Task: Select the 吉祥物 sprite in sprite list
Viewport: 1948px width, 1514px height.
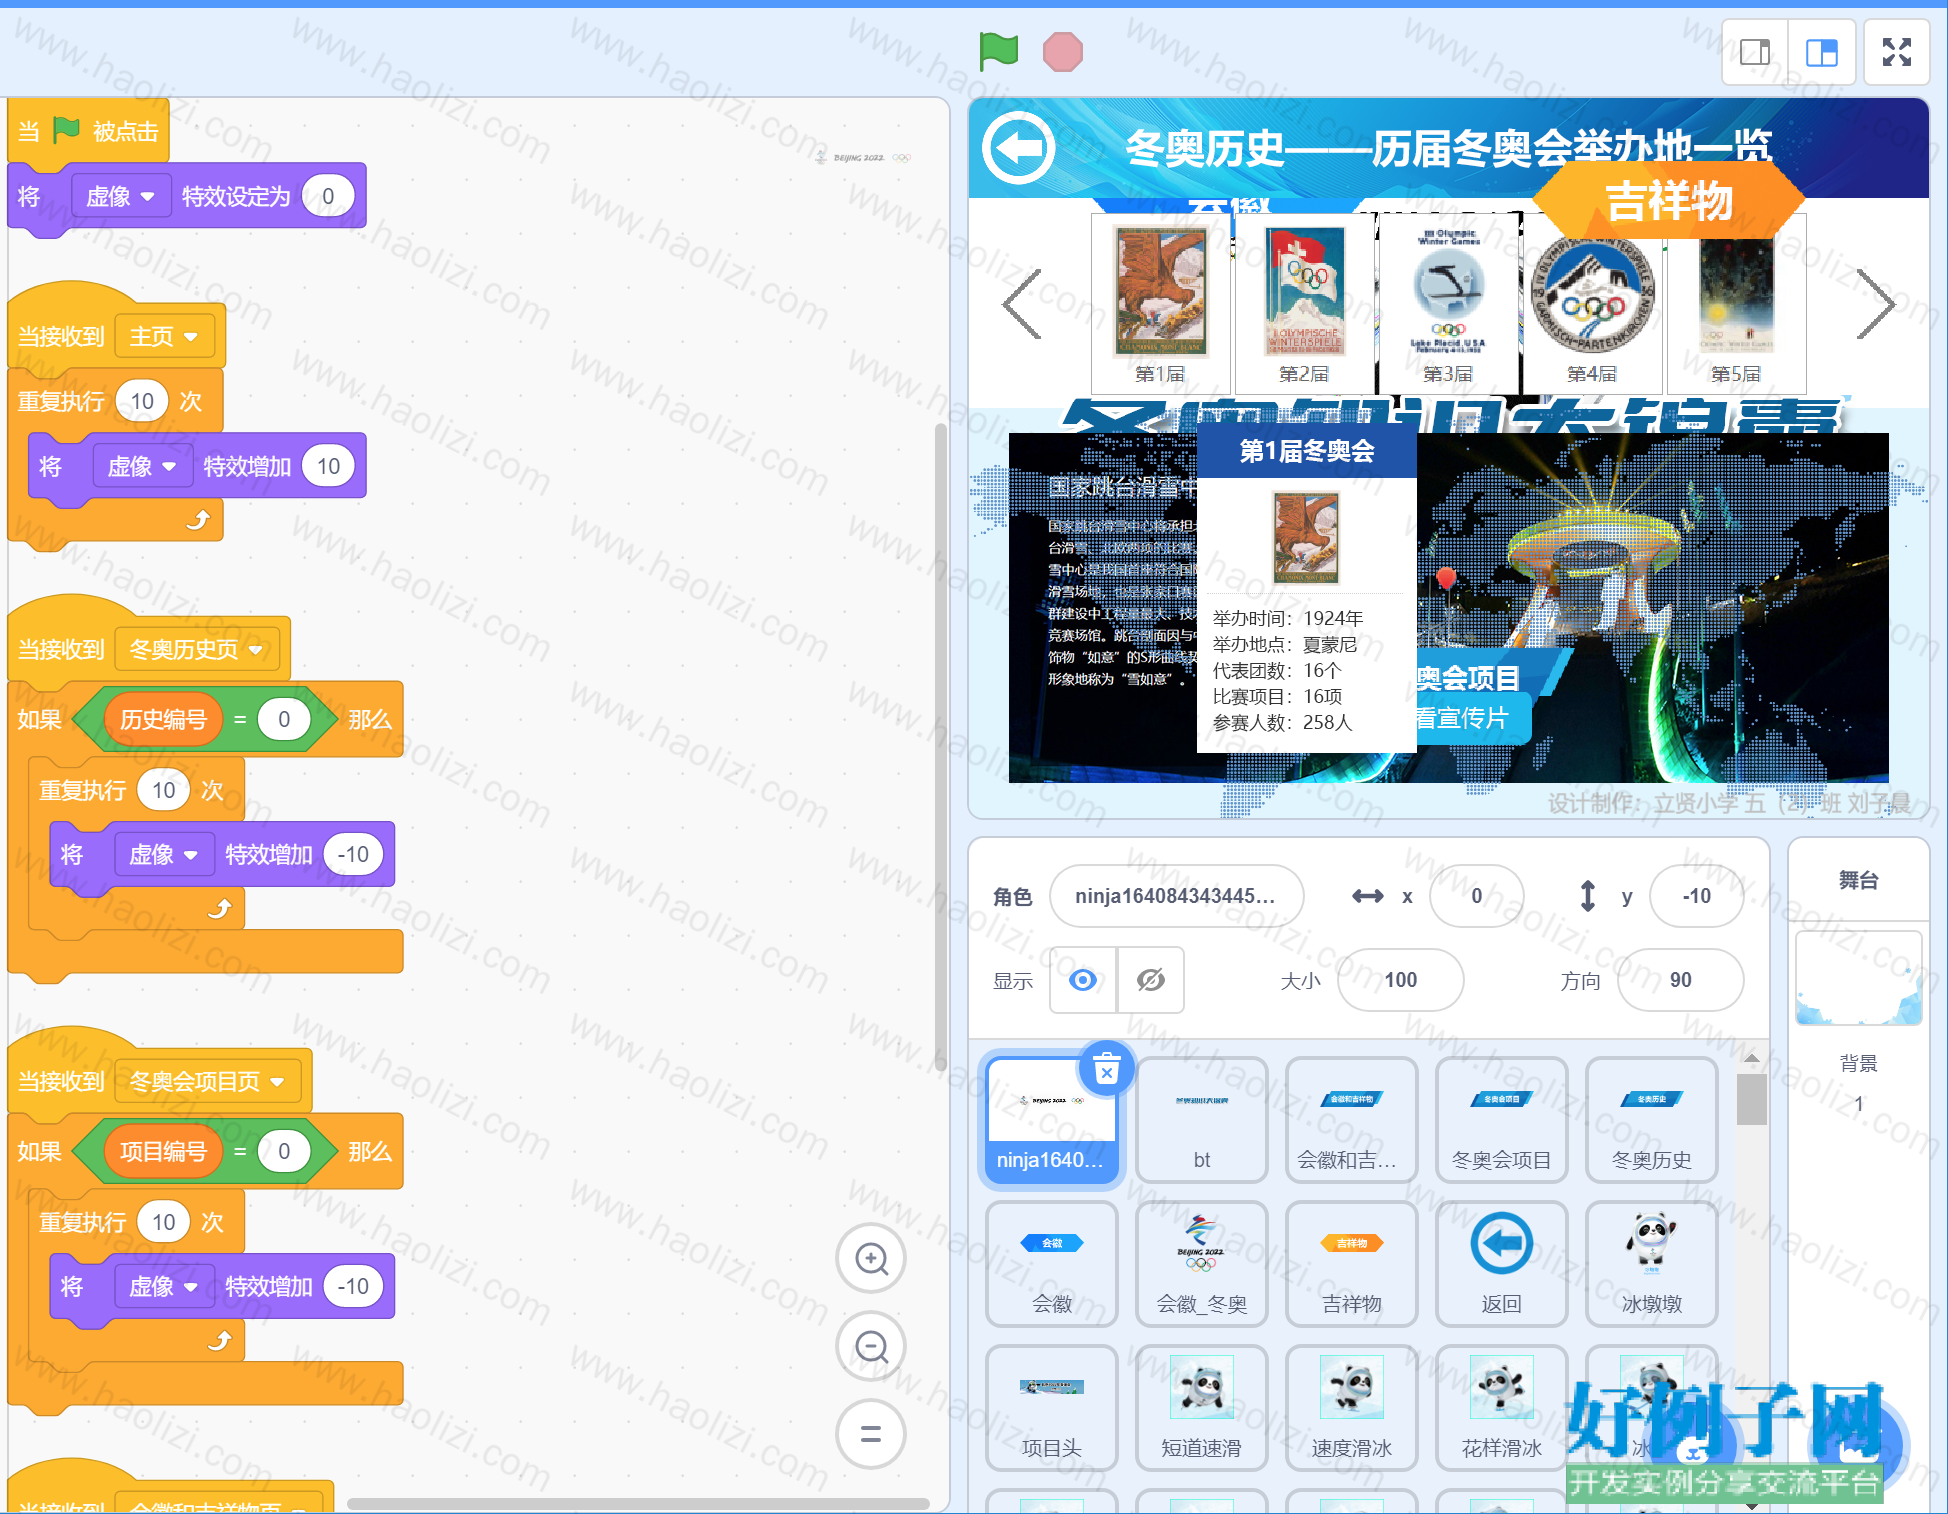Action: 1351,1264
